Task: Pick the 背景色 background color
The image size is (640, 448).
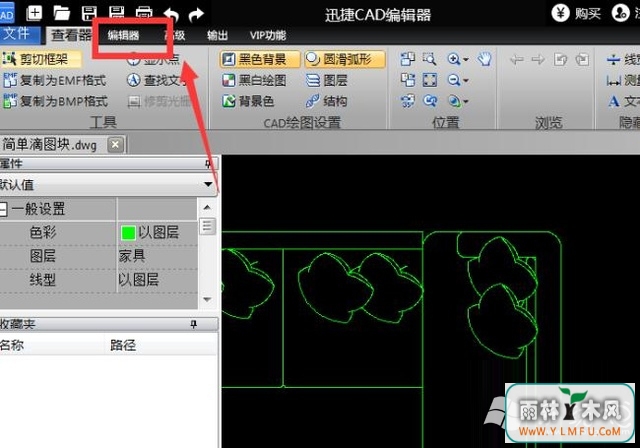Action: coord(249,101)
